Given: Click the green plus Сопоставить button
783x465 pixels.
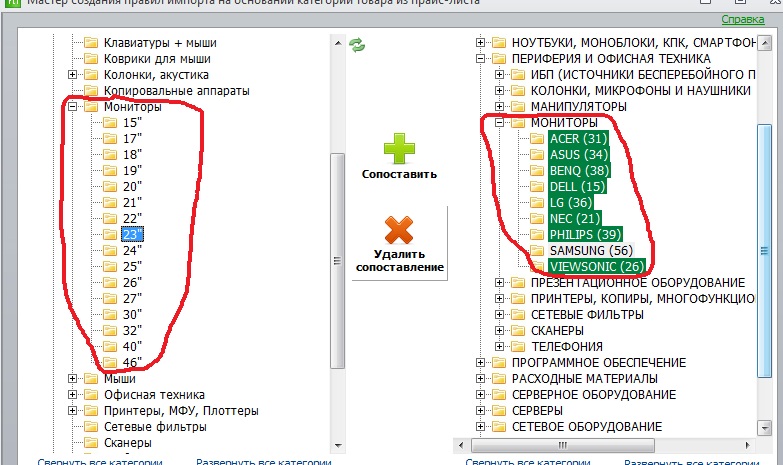Looking at the screenshot, I should [399, 156].
